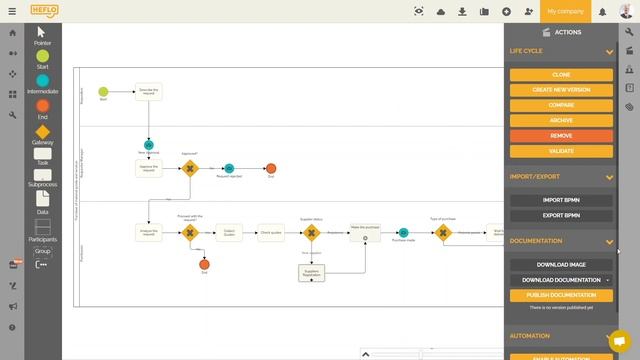Open Download Documentation dropdown arrow
This screenshot has height=360, width=640.
[607, 280]
